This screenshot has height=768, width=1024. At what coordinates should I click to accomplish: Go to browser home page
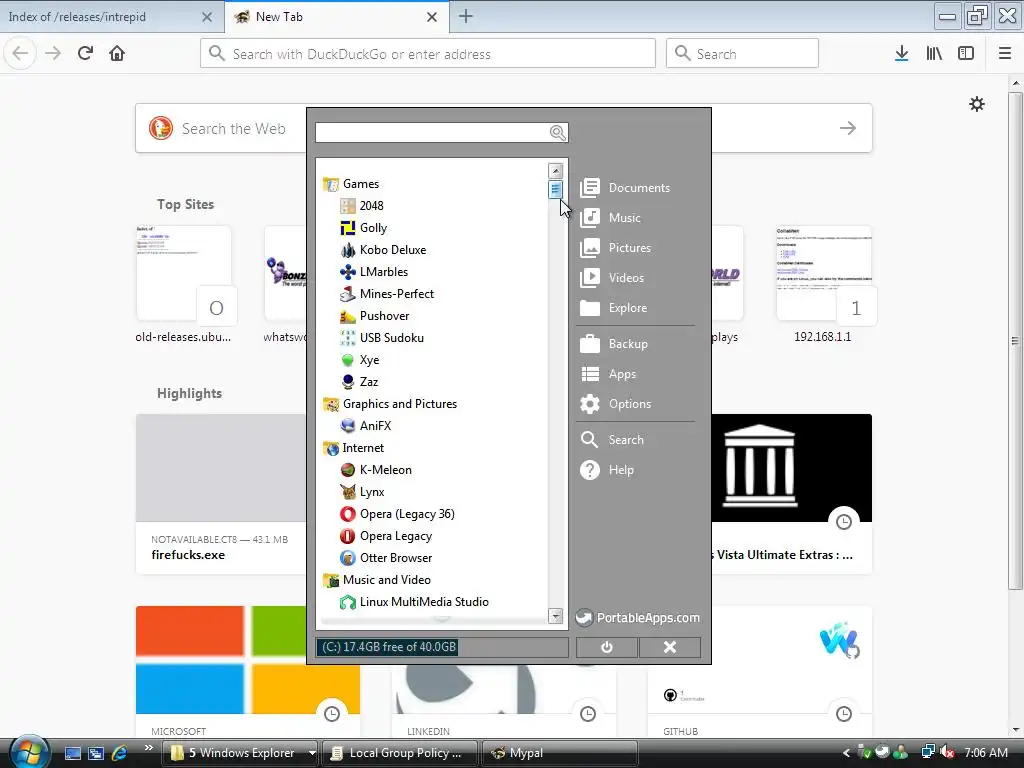point(117,54)
